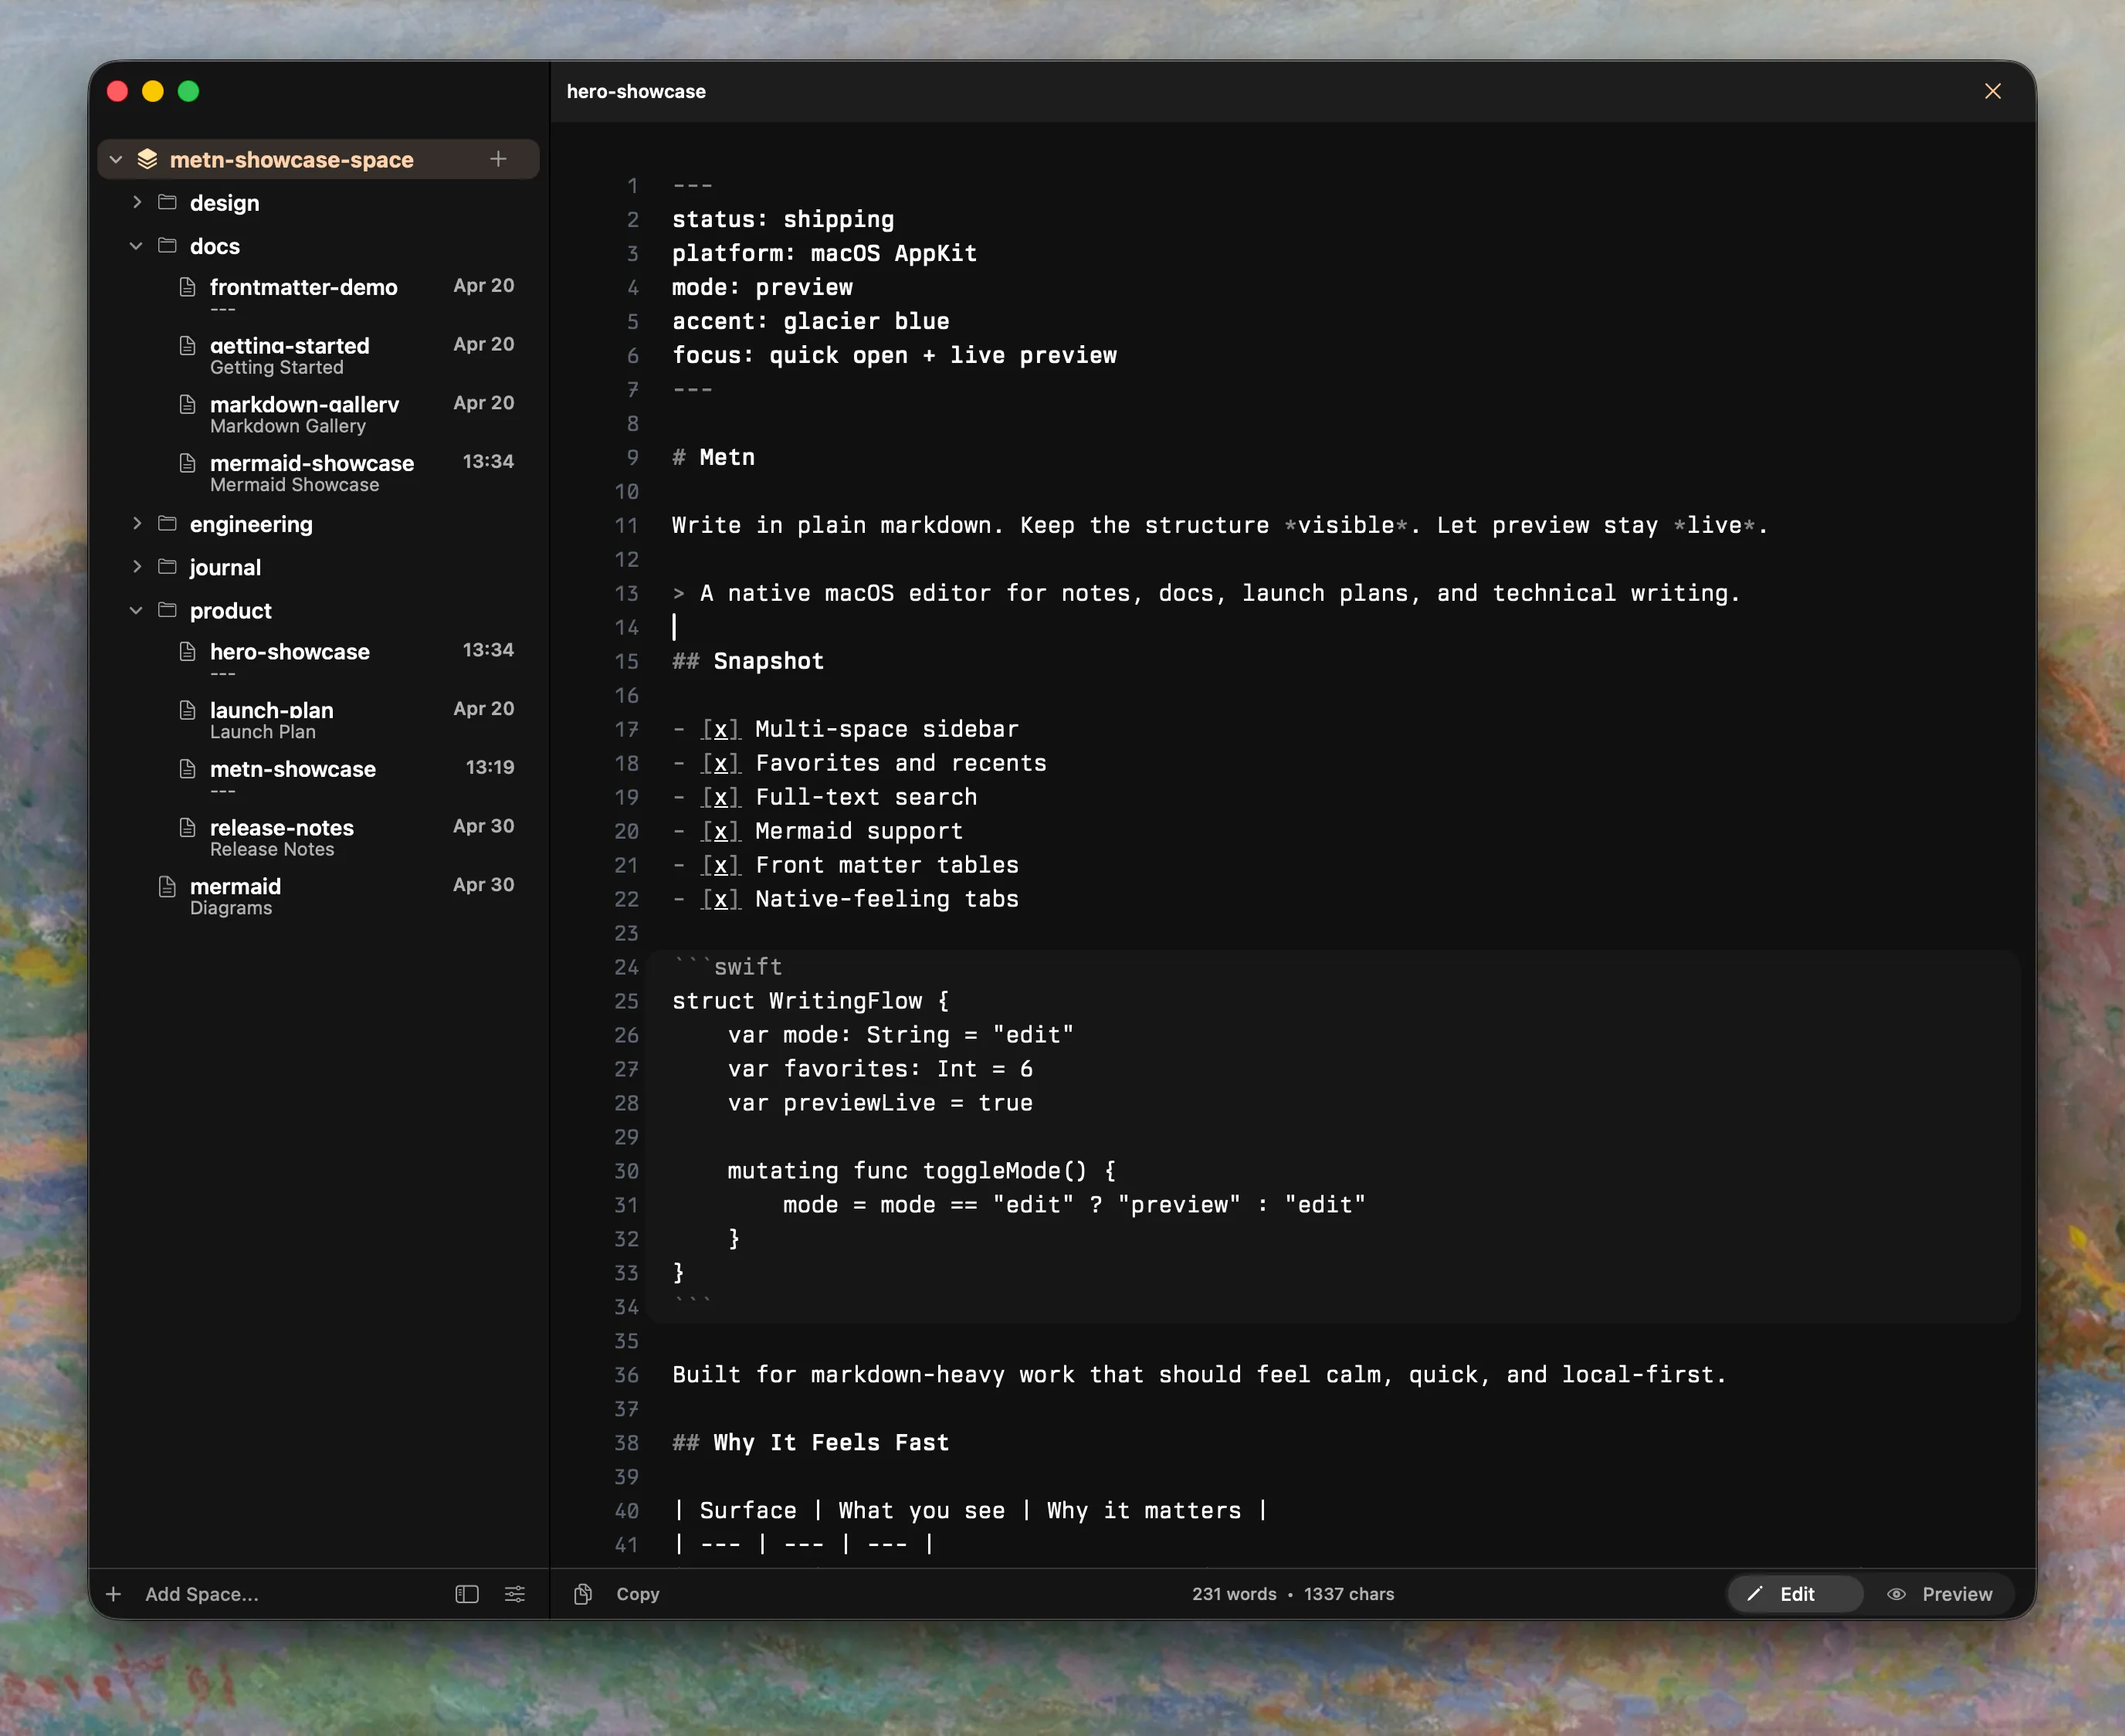Place cursor on '## Snapshot' heading
This screenshot has width=2125, height=1736.
tap(748, 661)
